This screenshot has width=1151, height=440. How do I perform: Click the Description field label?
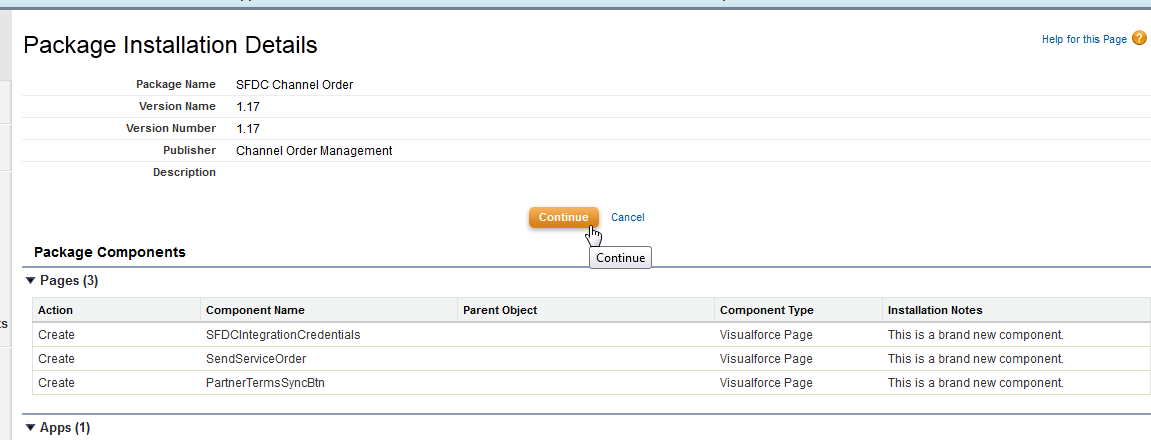click(x=184, y=173)
